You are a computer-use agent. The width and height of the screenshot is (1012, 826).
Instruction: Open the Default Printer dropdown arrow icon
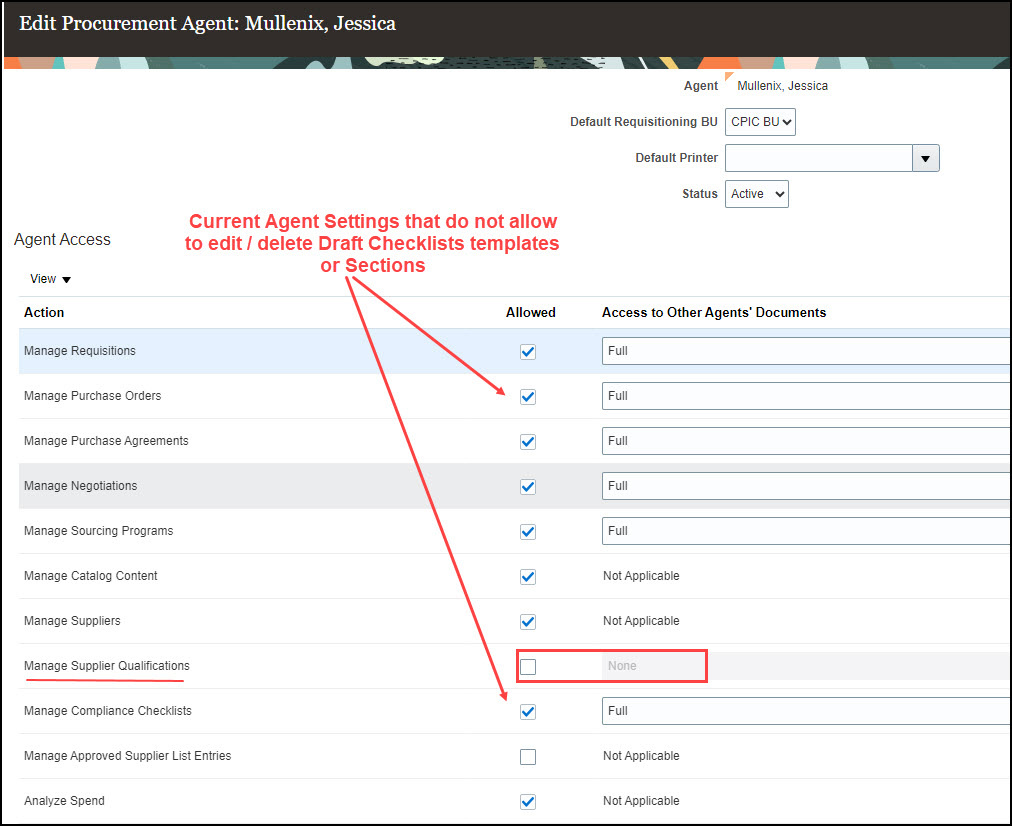[x=925, y=158]
